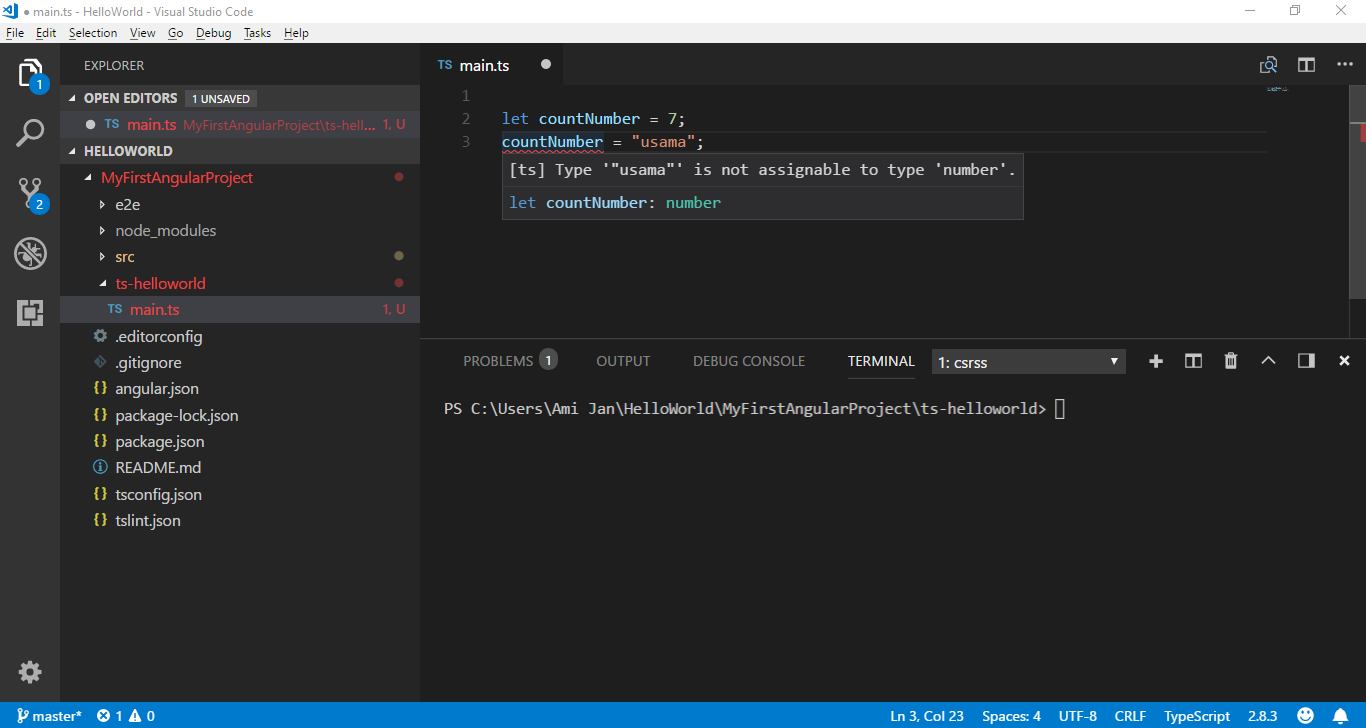The image size is (1366, 728).
Task: Move panel to the right side
Action: tap(1306, 361)
